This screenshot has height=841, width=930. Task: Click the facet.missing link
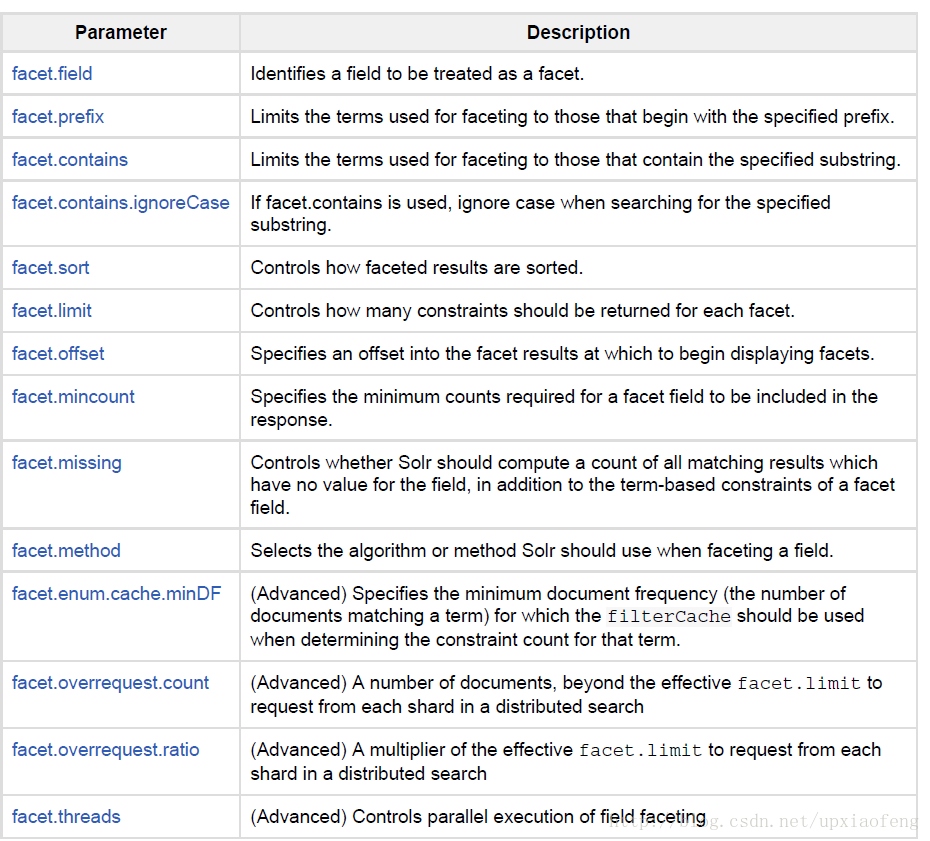click(66, 463)
